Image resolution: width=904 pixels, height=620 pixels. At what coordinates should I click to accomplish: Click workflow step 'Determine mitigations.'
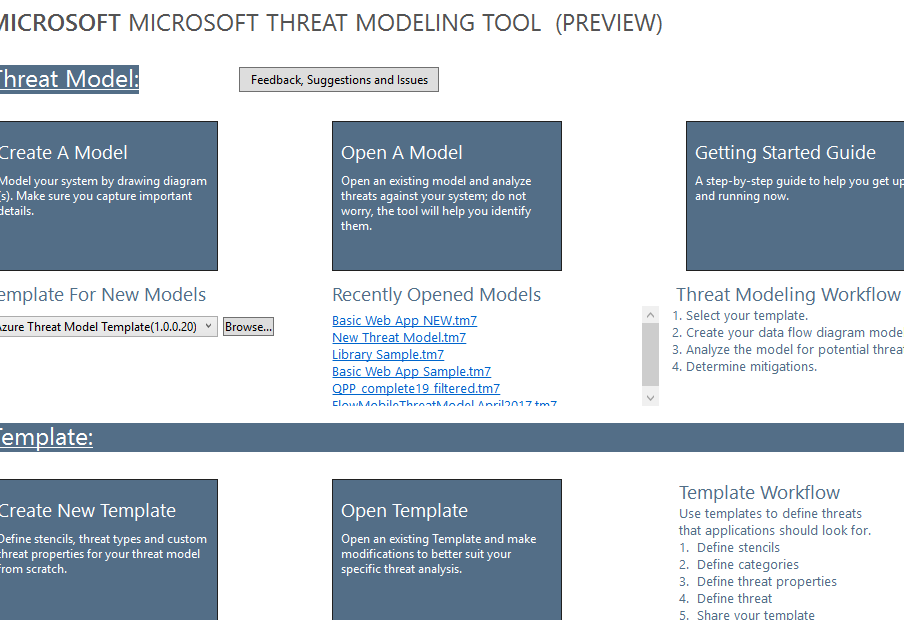point(744,367)
